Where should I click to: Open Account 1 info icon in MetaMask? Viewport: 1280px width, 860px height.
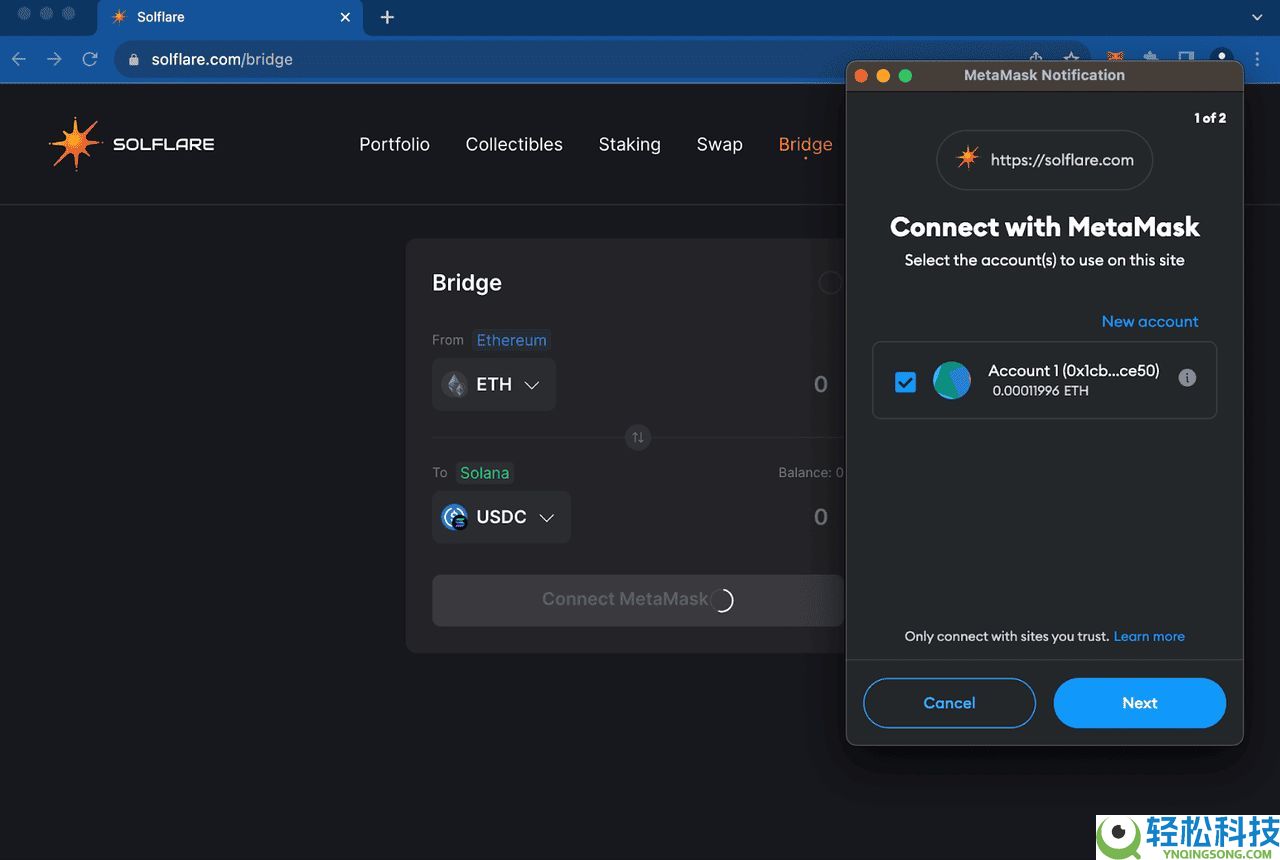1187,378
